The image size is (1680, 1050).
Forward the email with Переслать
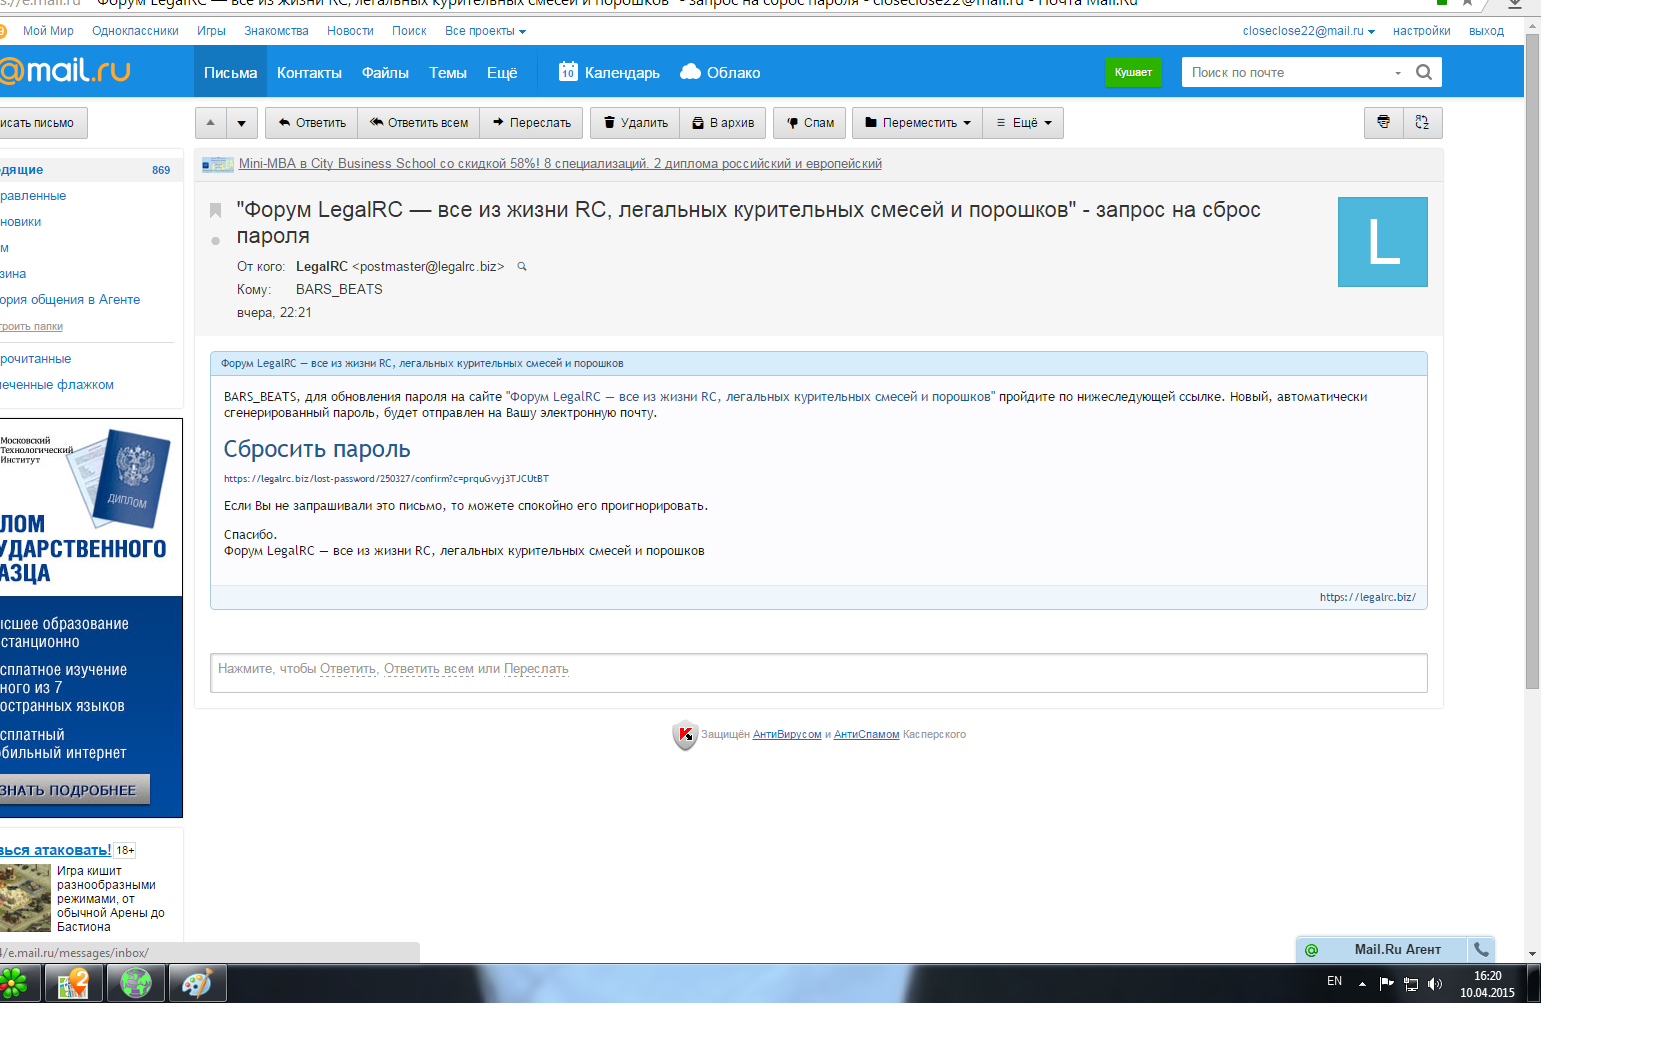pos(532,123)
